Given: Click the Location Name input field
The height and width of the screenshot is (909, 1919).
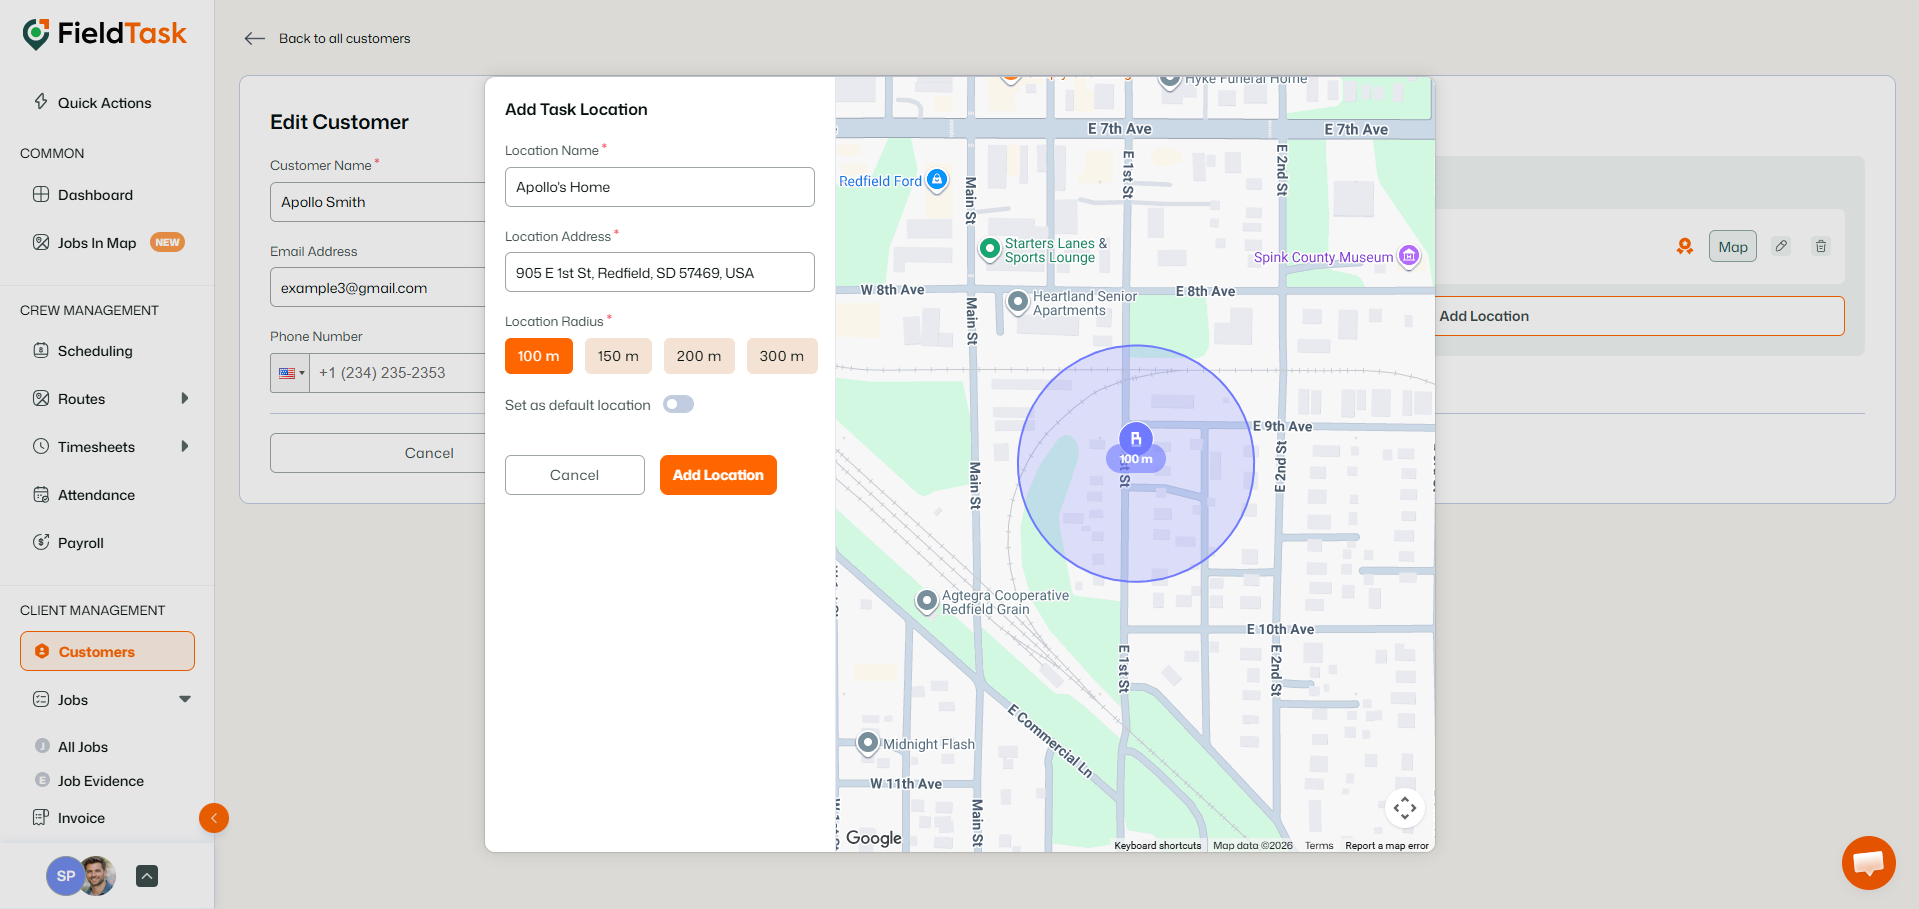Looking at the screenshot, I should [x=660, y=187].
